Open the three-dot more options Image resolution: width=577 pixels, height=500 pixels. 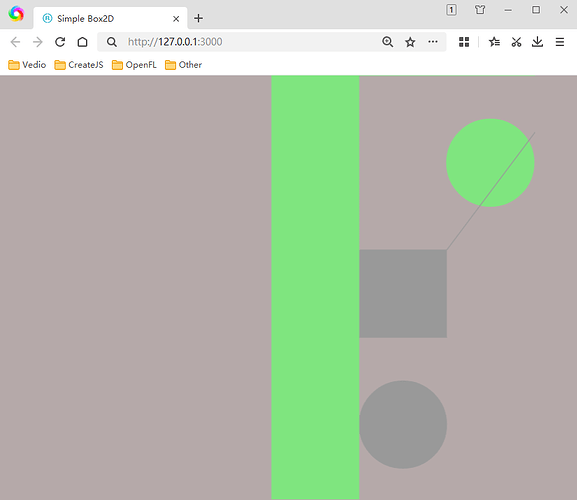click(x=433, y=42)
